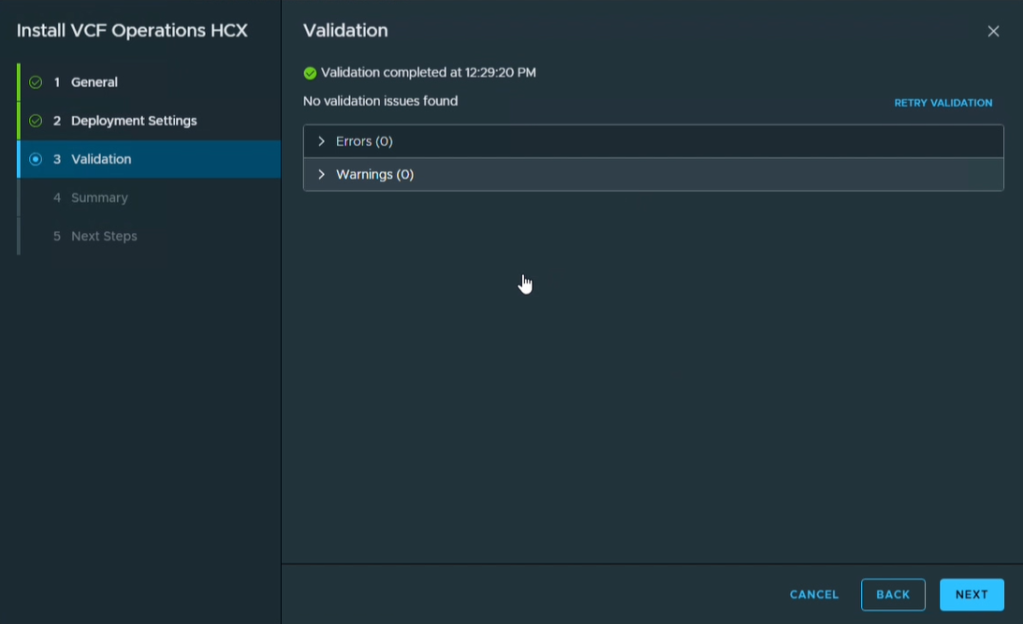Click the "Errors (0)" label
This screenshot has height=624, width=1023.
pyautogui.click(x=364, y=141)
